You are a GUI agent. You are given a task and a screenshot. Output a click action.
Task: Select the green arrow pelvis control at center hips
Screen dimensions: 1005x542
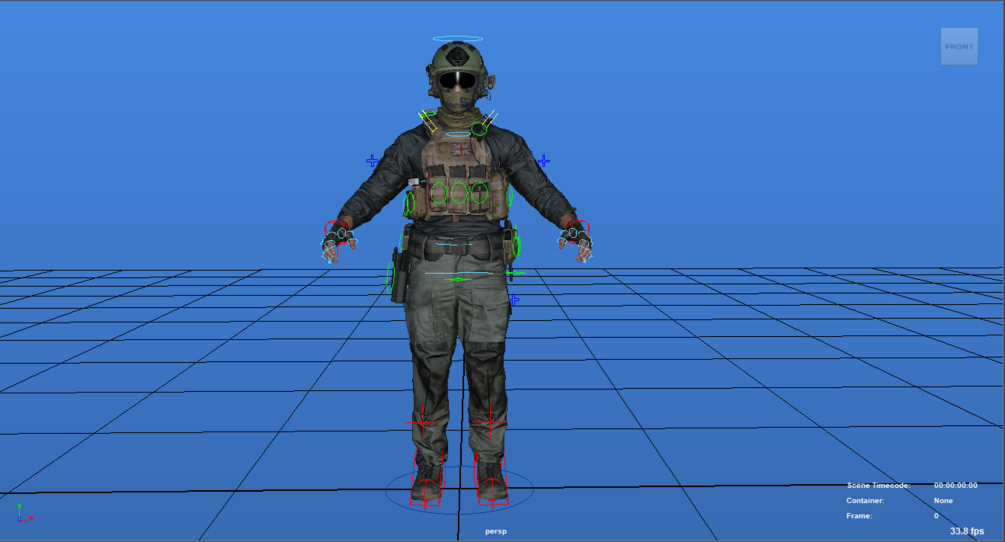point(458,279)
